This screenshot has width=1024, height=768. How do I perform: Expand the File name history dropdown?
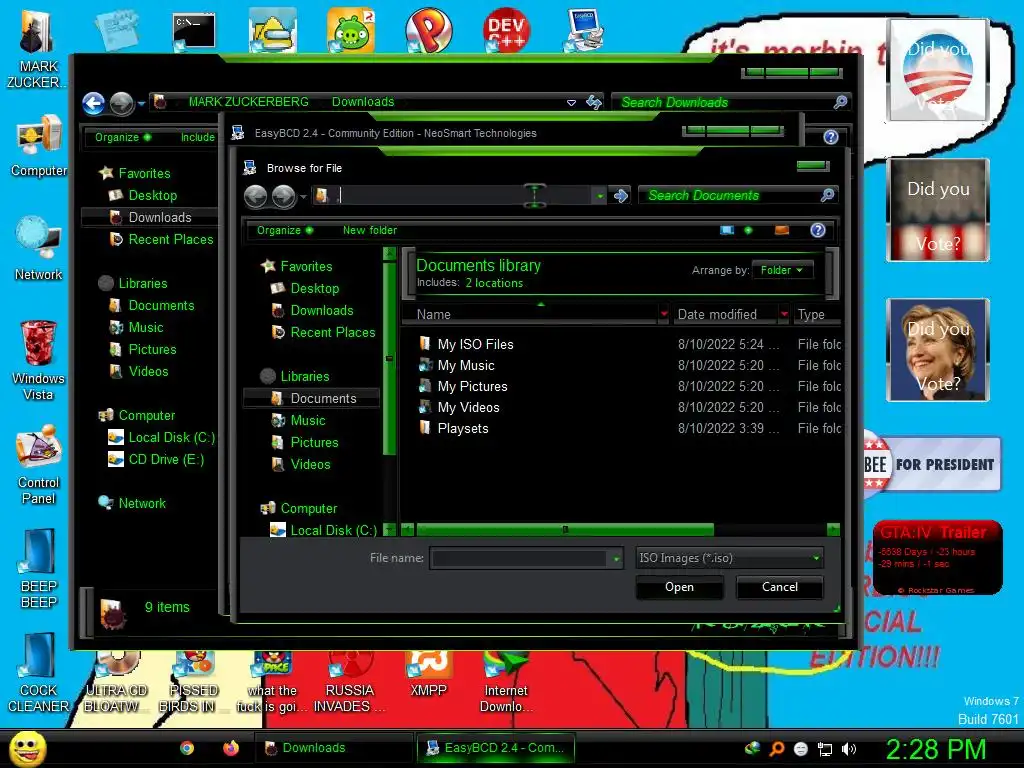pos(616,558)
